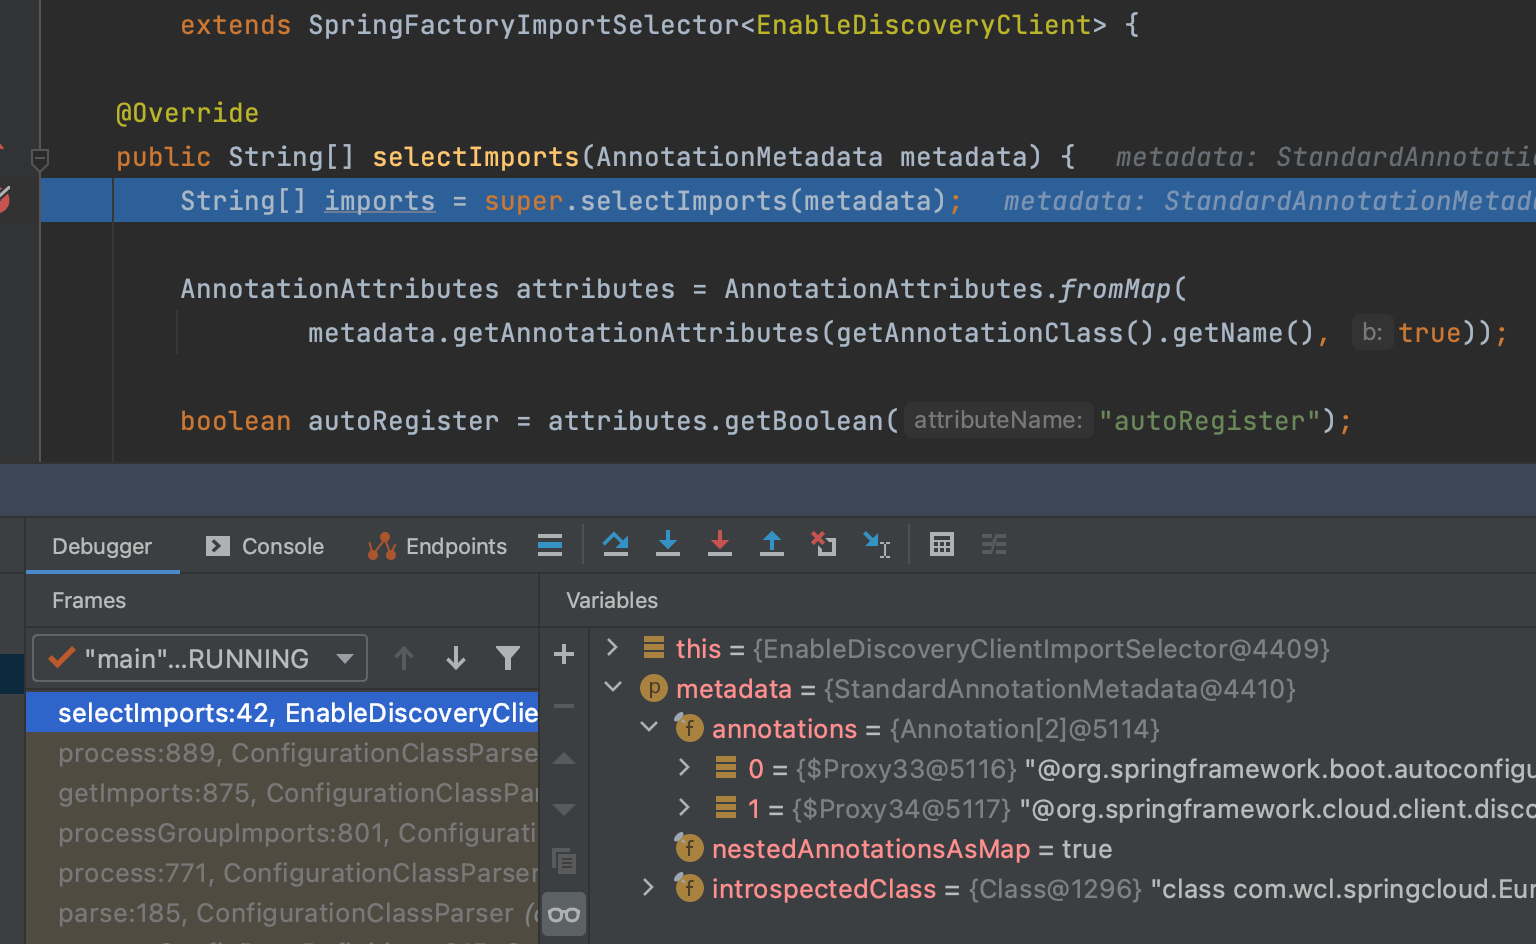Select frame processGroupImports:801
The width and height of the screenshot is (1536, 944).
282,833
